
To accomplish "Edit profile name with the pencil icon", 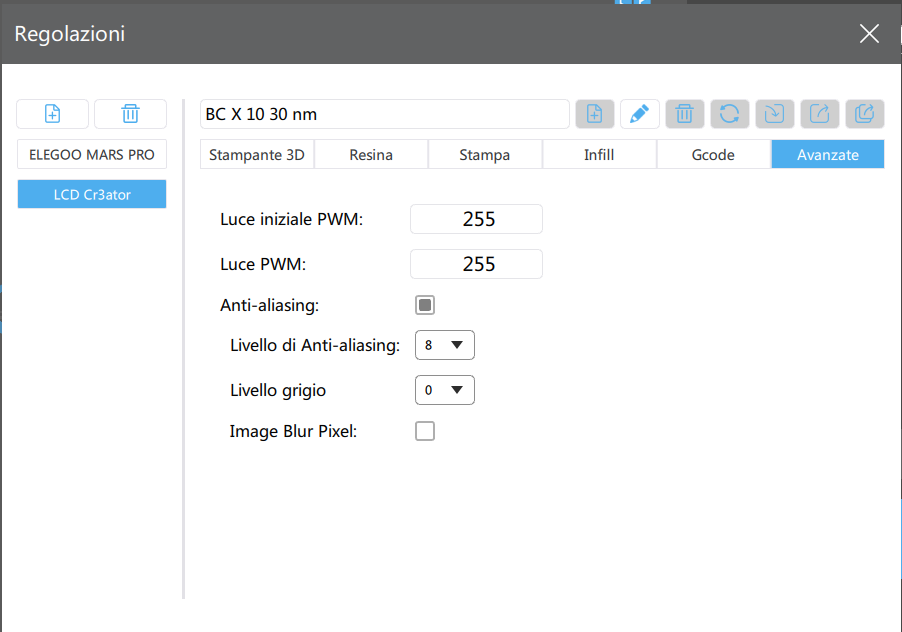I will tap(640, 114).
